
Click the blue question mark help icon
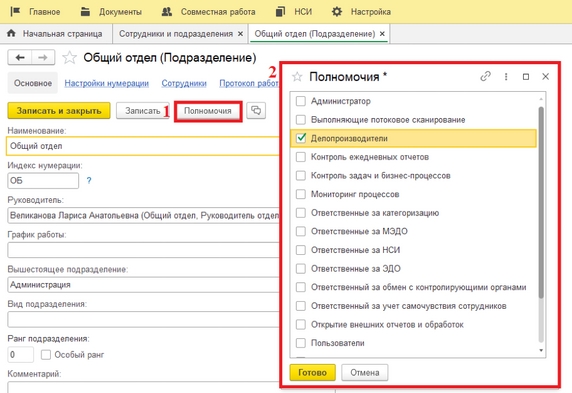(89, 180)
